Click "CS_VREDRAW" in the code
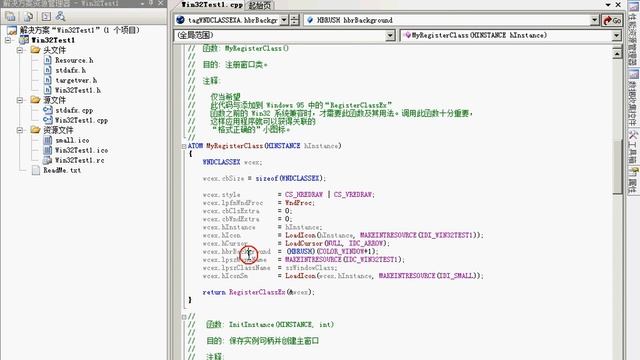The height and width of the screenshot is (360, 640). [353, 195]
